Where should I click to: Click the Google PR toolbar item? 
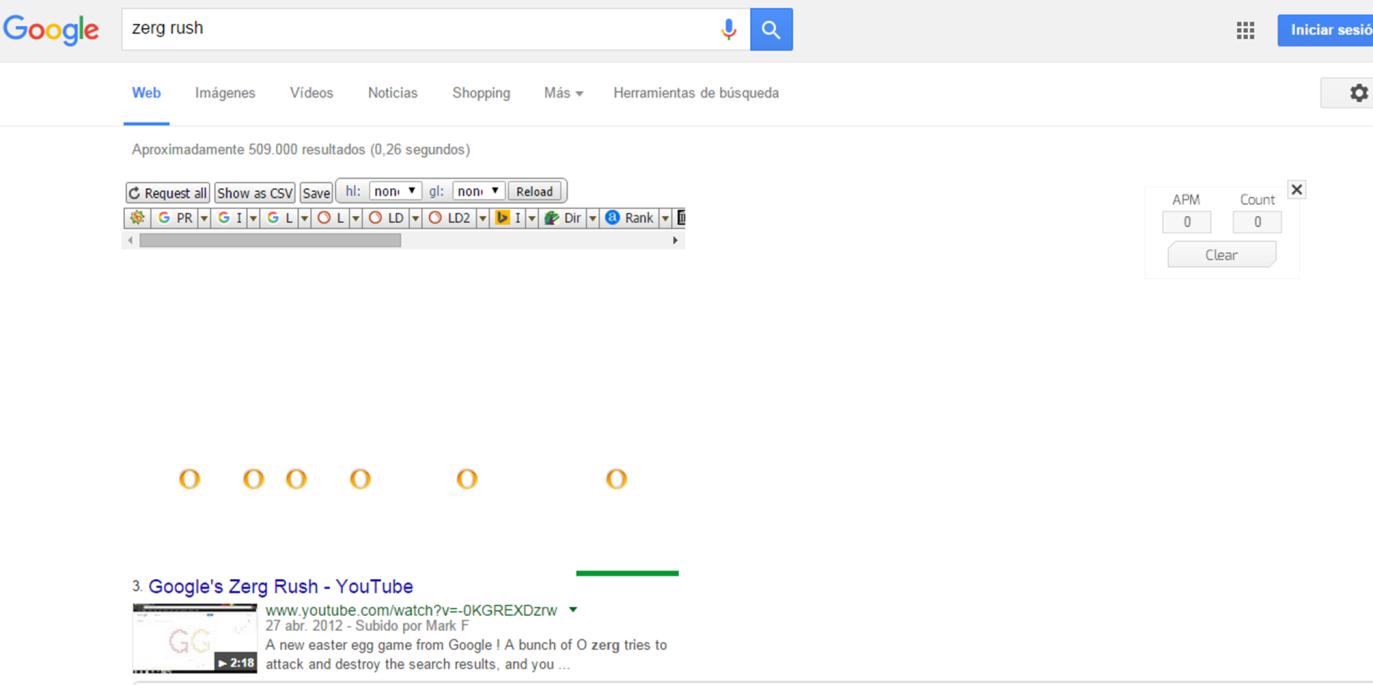(x=174, y=217)
